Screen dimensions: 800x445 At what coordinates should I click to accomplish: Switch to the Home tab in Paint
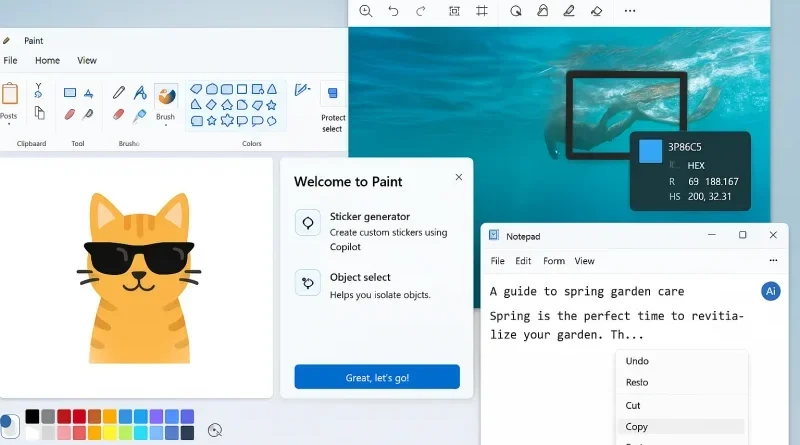(x=47, y=60)
